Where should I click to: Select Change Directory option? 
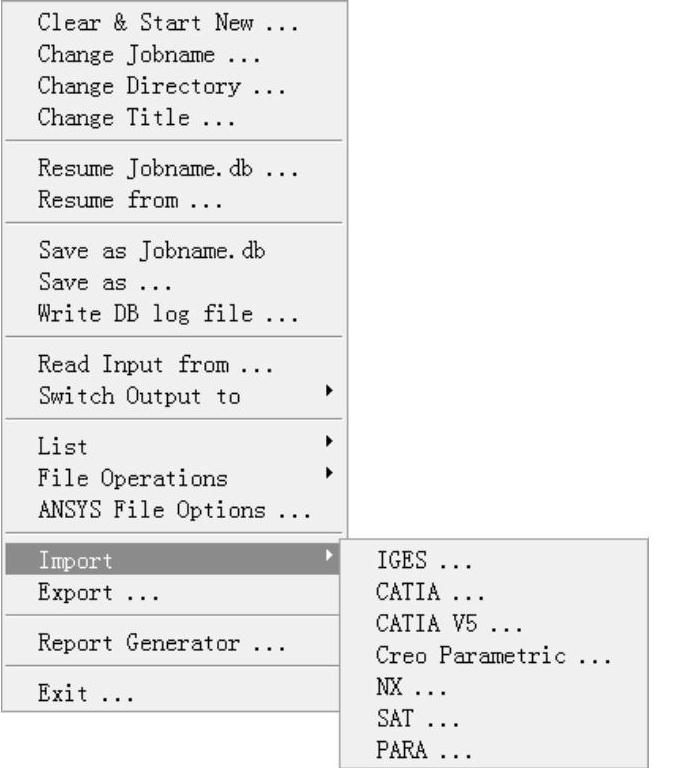click(x=161, y=86)
